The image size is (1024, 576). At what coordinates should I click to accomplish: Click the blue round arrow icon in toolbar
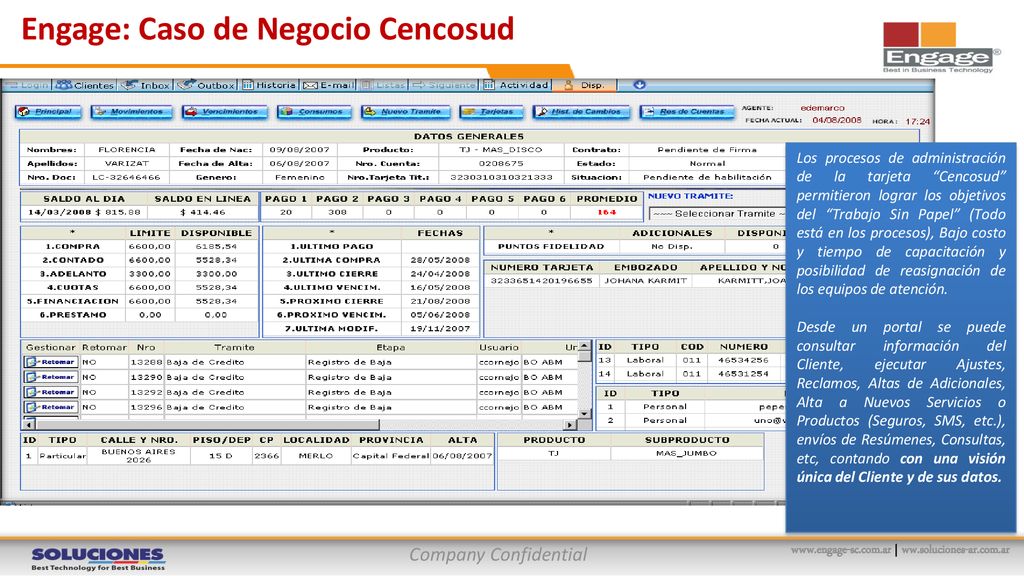point(639,85)
